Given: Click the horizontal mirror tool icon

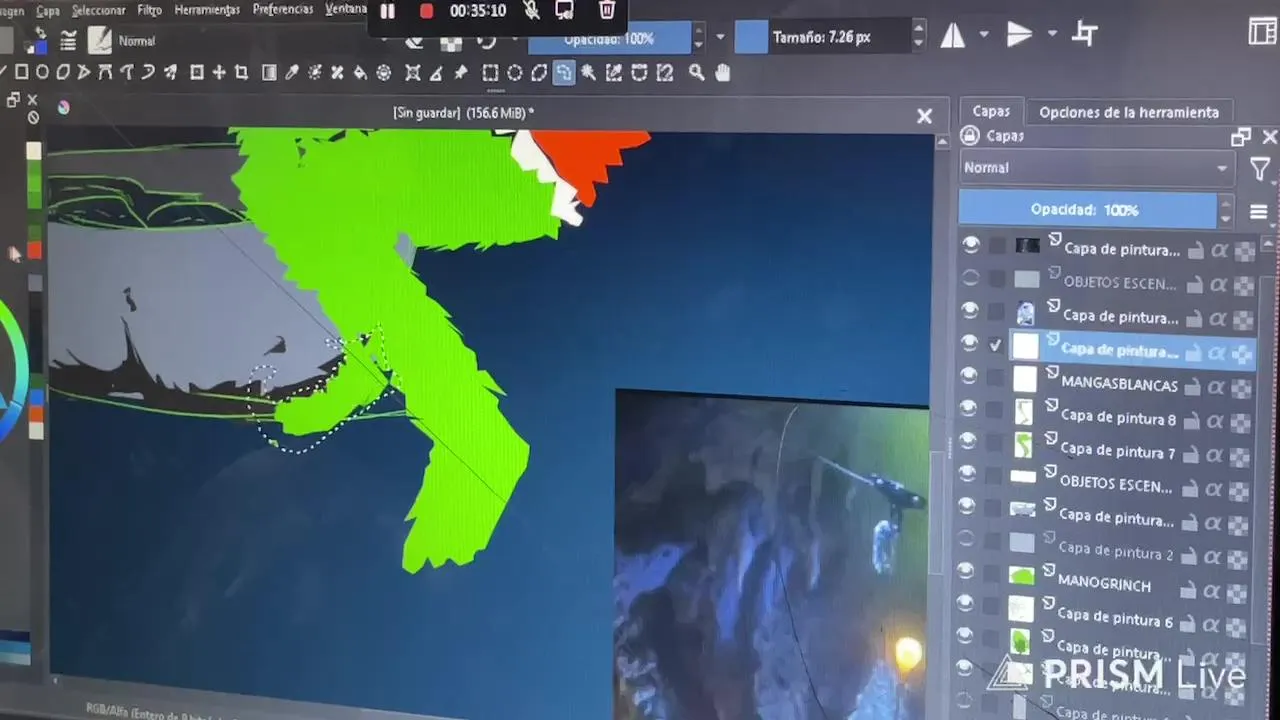Looking at the screenshot, I should point(953,36).
